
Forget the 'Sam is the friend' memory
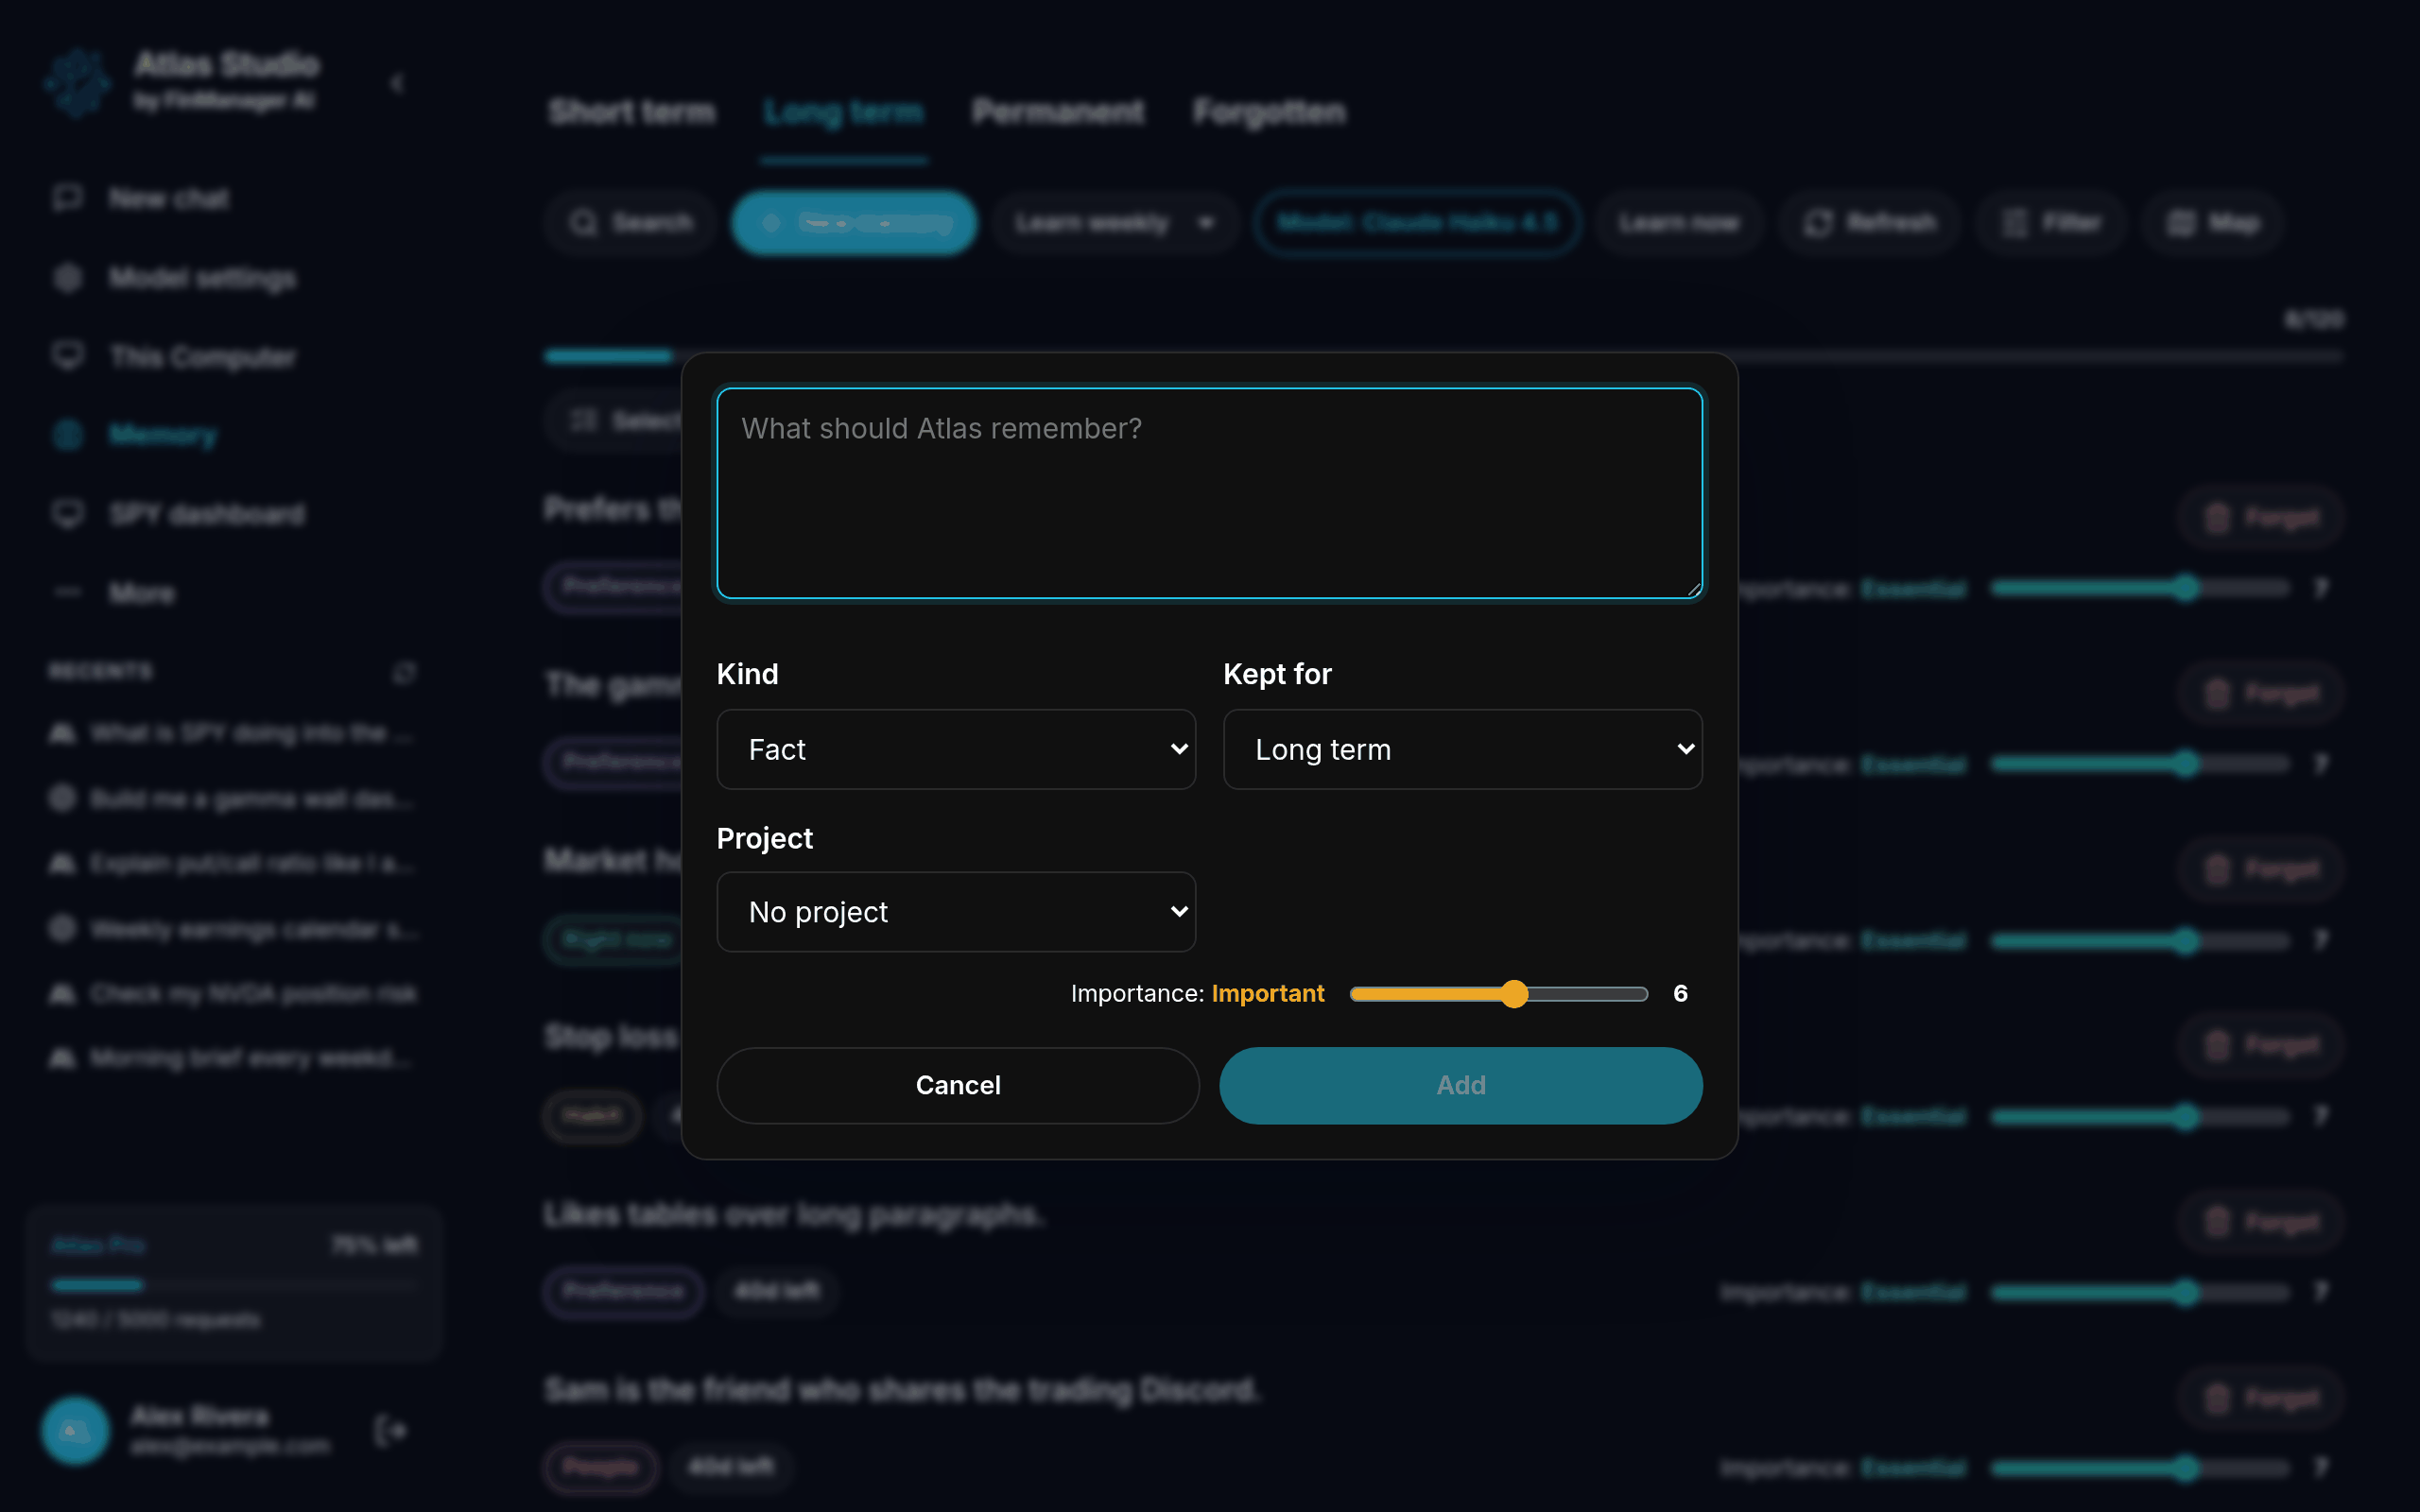coord(2261,1398)
